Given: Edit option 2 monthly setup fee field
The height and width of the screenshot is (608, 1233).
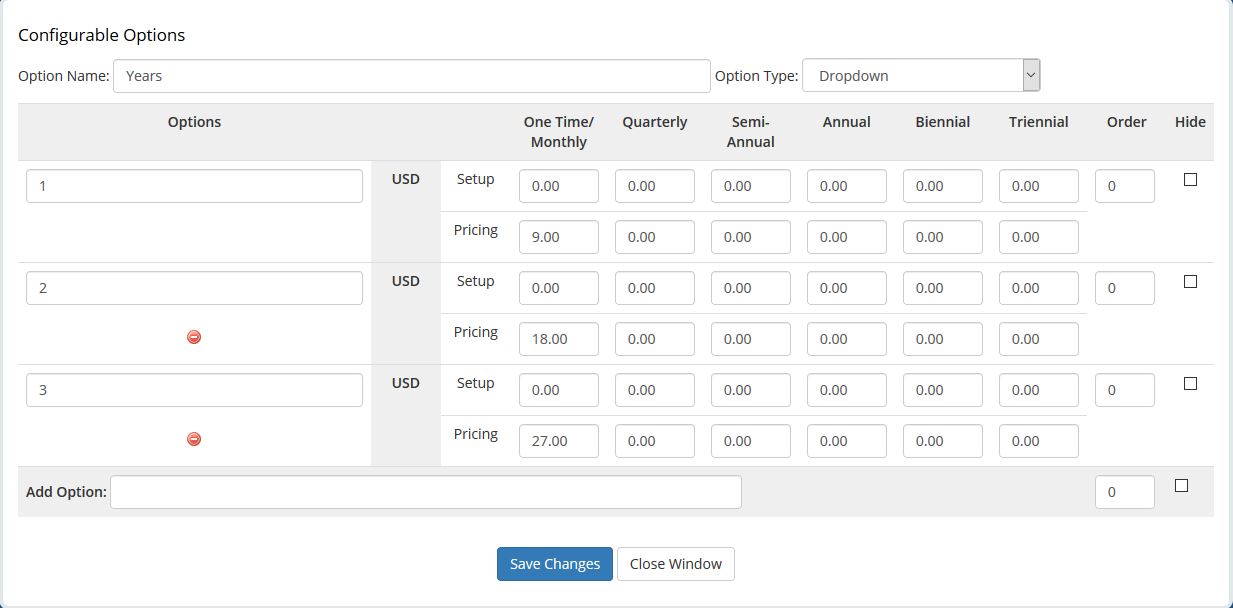Looking at the screenshot, I should (559, 288).
